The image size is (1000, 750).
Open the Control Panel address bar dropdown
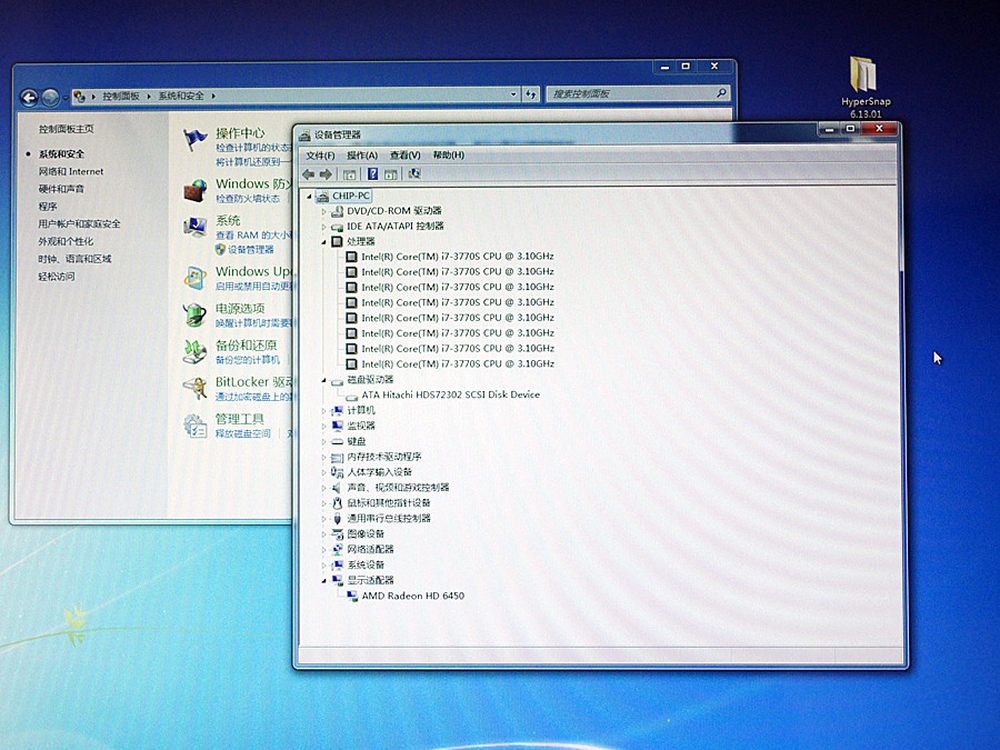(x=513, y=94)
